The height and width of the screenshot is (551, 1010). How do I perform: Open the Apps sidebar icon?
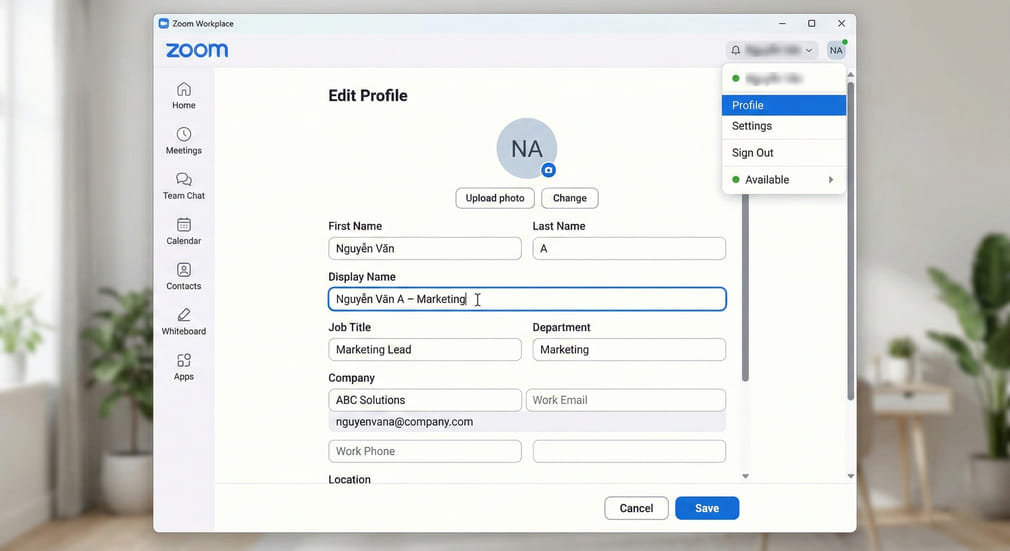[x=184, y=367]
